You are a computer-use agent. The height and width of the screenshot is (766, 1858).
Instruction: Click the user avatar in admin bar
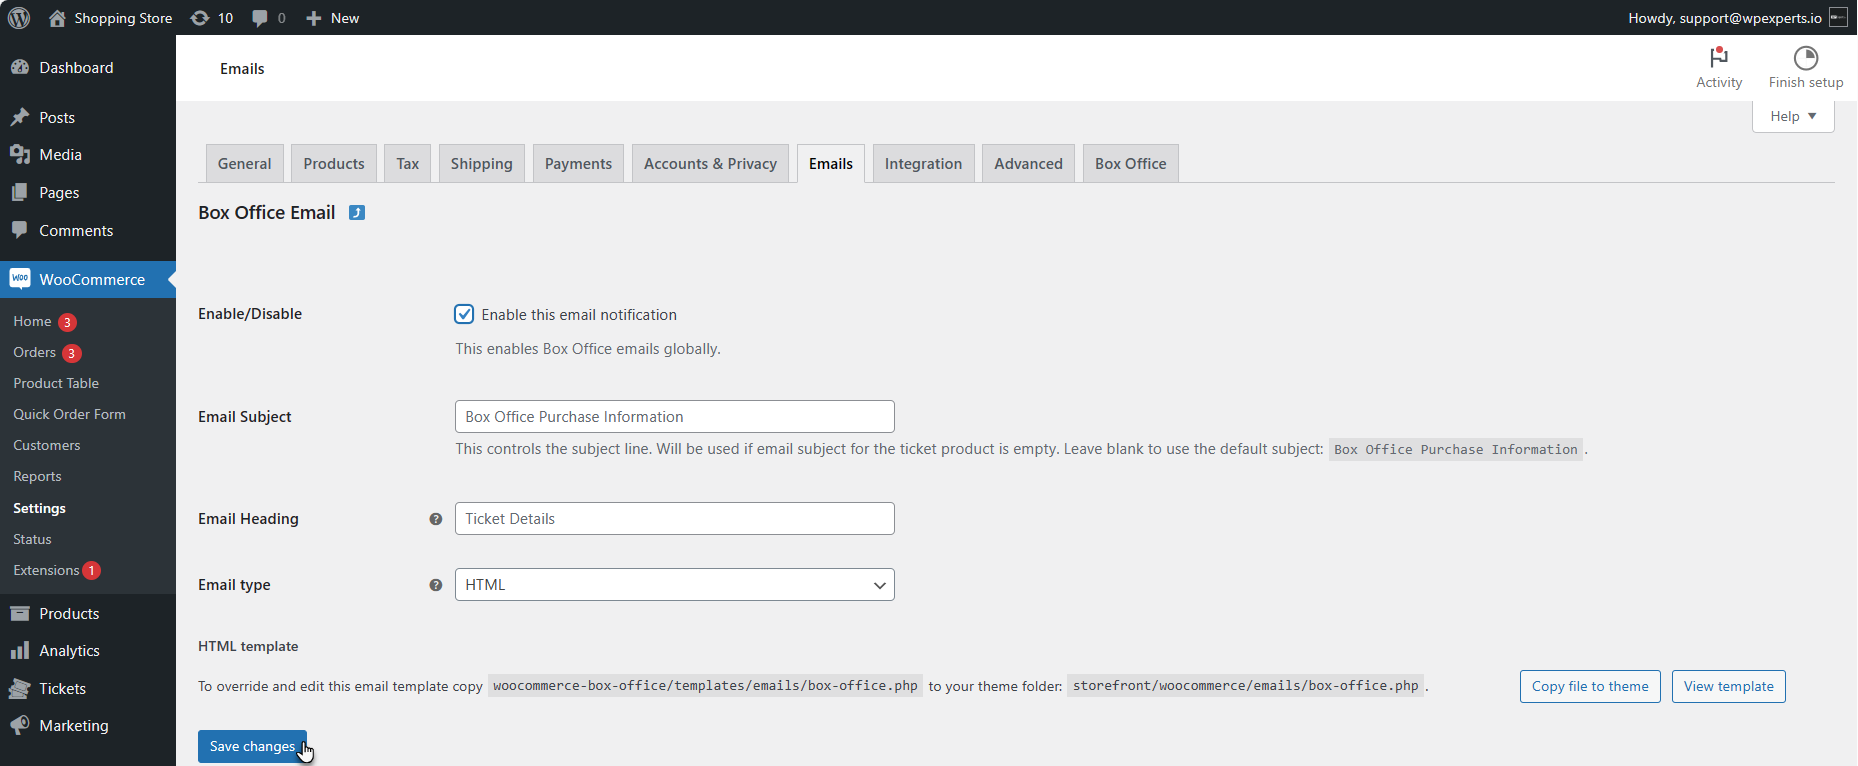1838,18
